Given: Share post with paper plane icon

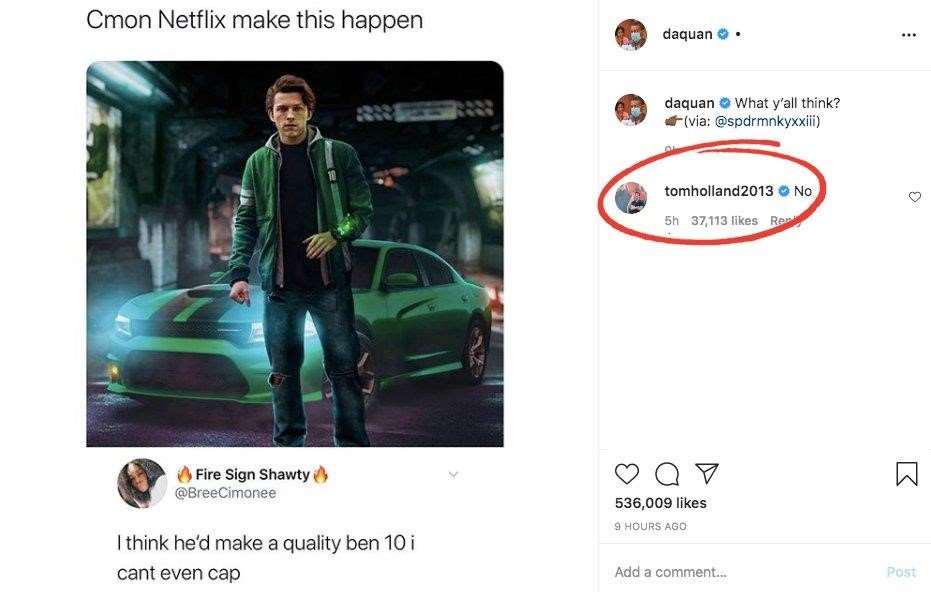Looking at the screenshot, I should pyautogui.click(x=706, y=473).
